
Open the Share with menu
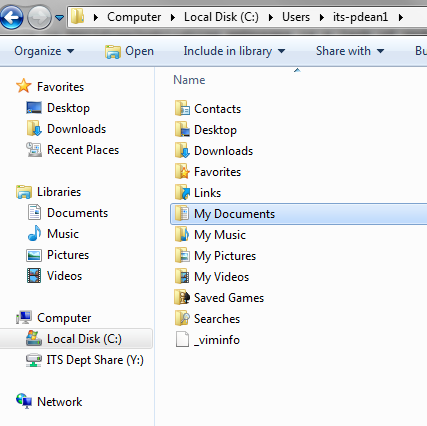(350, 51)
